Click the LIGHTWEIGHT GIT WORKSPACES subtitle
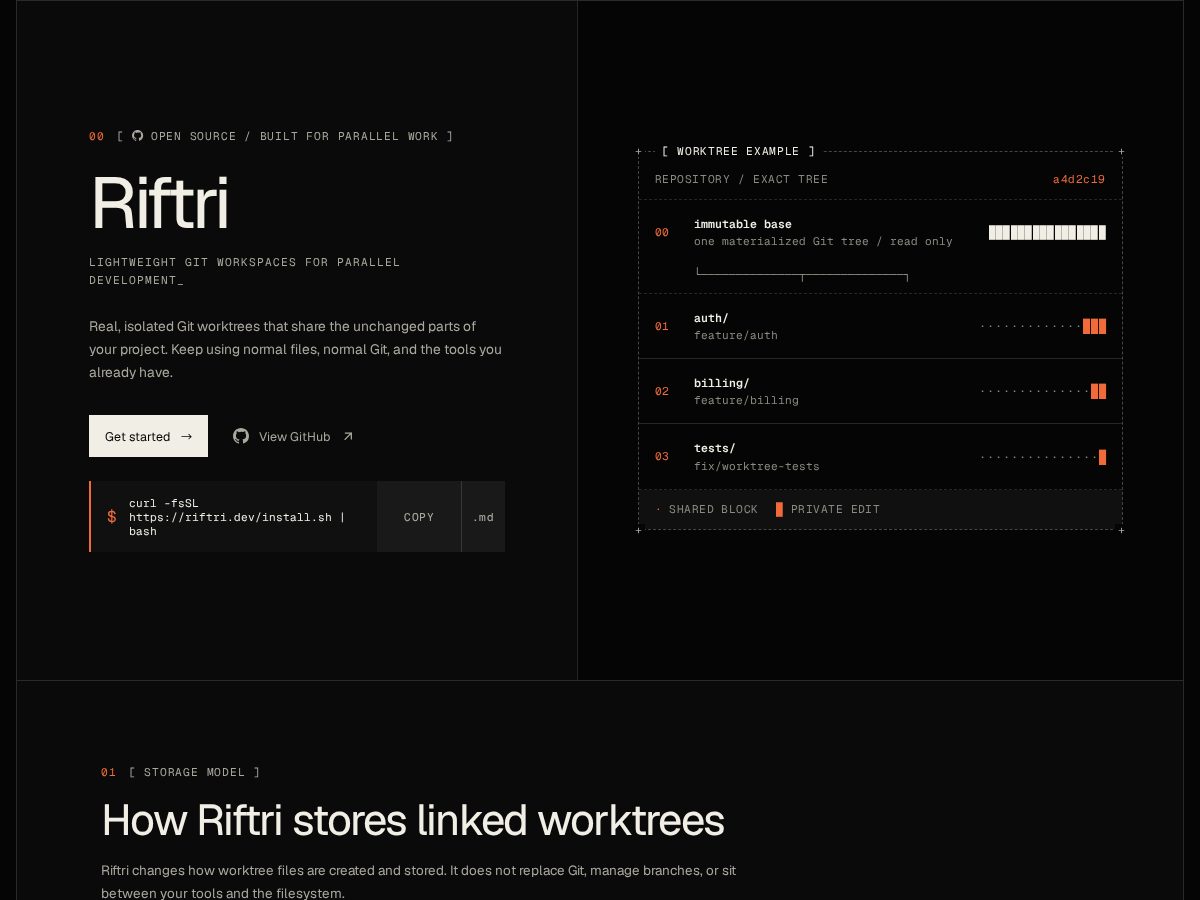 [x=244, y=271]
